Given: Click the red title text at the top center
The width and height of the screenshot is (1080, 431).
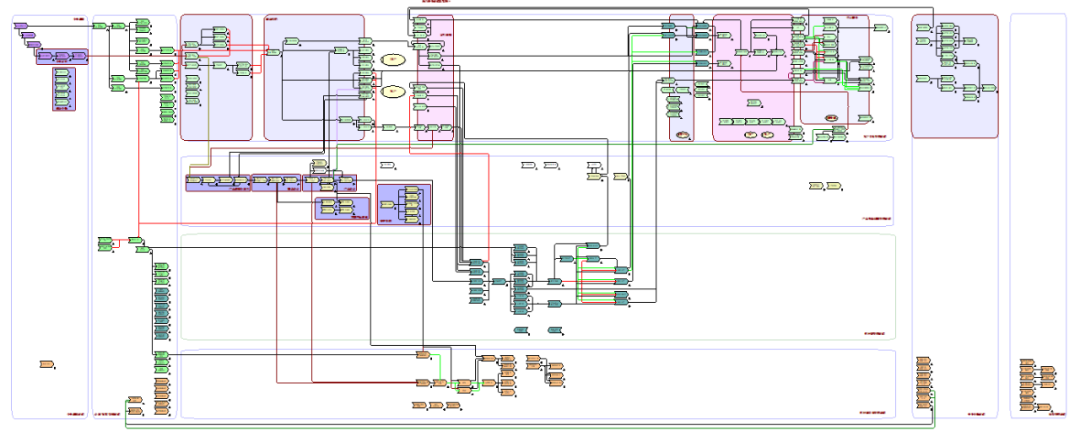Looking at the screenshot, I should pos(436,3).
